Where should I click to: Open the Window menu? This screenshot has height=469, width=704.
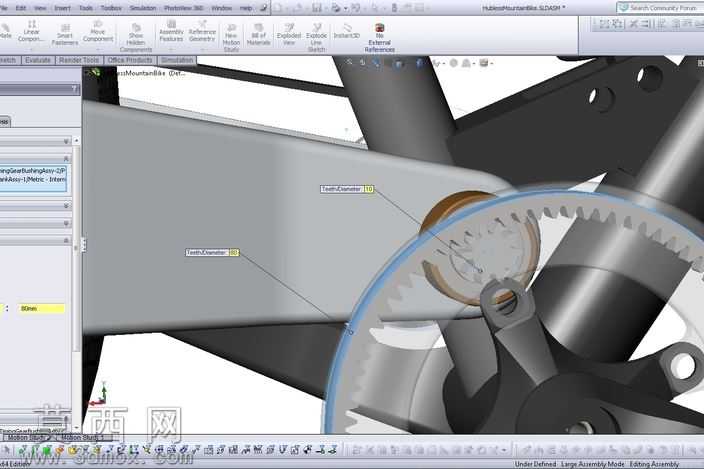(221, 8)
